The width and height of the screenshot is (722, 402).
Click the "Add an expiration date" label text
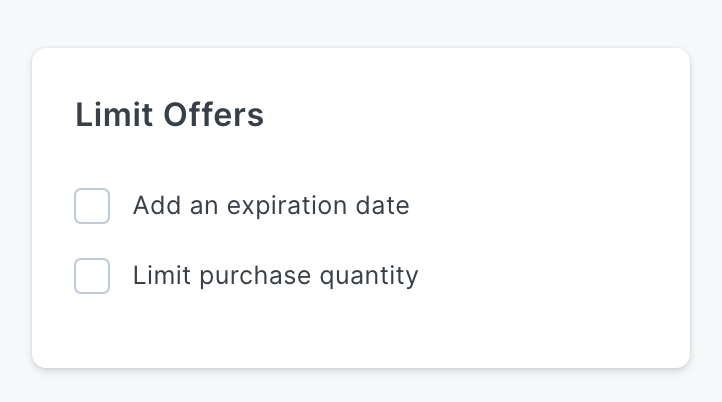pos(271,206)
